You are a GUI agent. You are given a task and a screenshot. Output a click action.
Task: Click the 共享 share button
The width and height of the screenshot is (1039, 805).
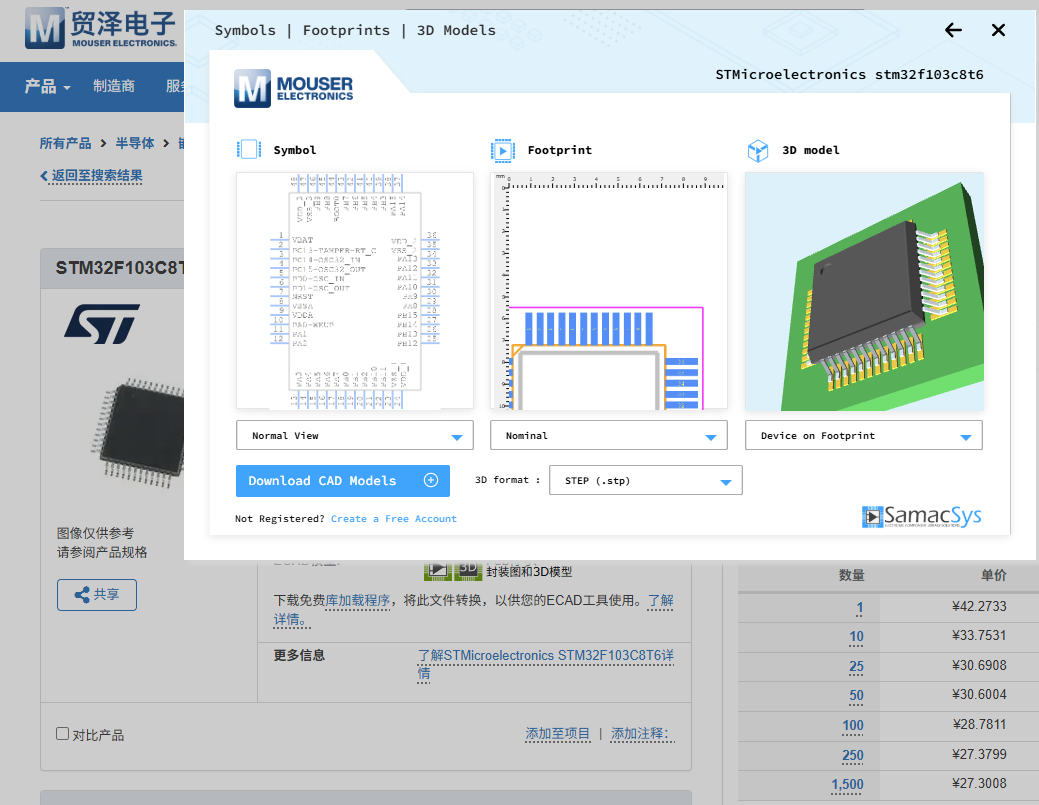[97, 595]
